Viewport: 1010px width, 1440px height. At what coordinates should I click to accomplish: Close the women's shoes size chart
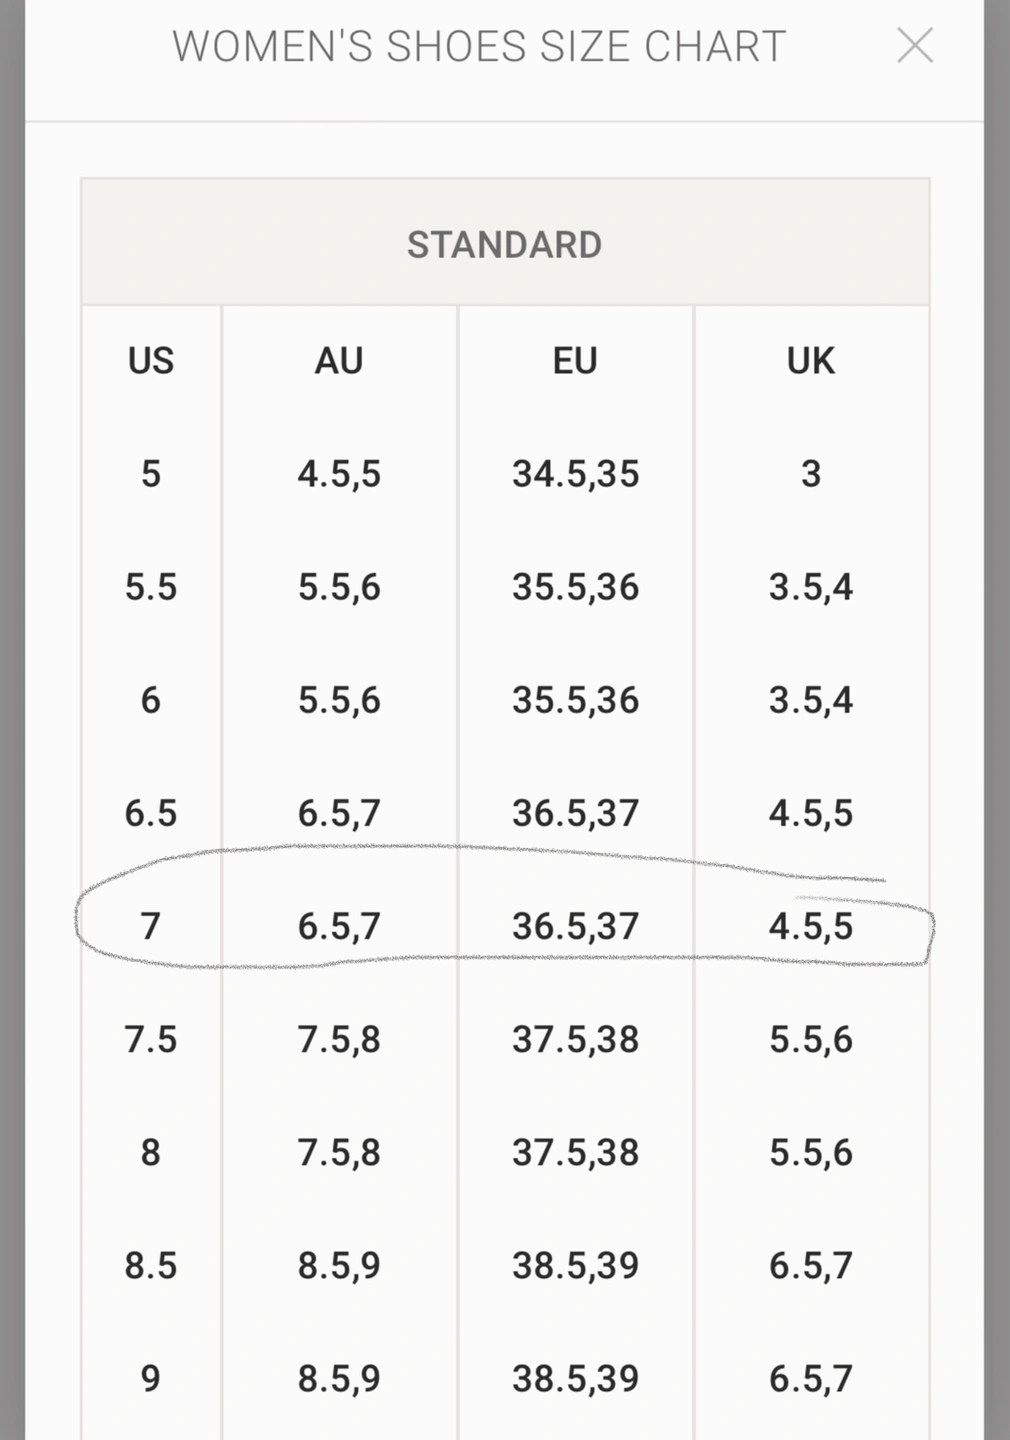coord(915,46)
